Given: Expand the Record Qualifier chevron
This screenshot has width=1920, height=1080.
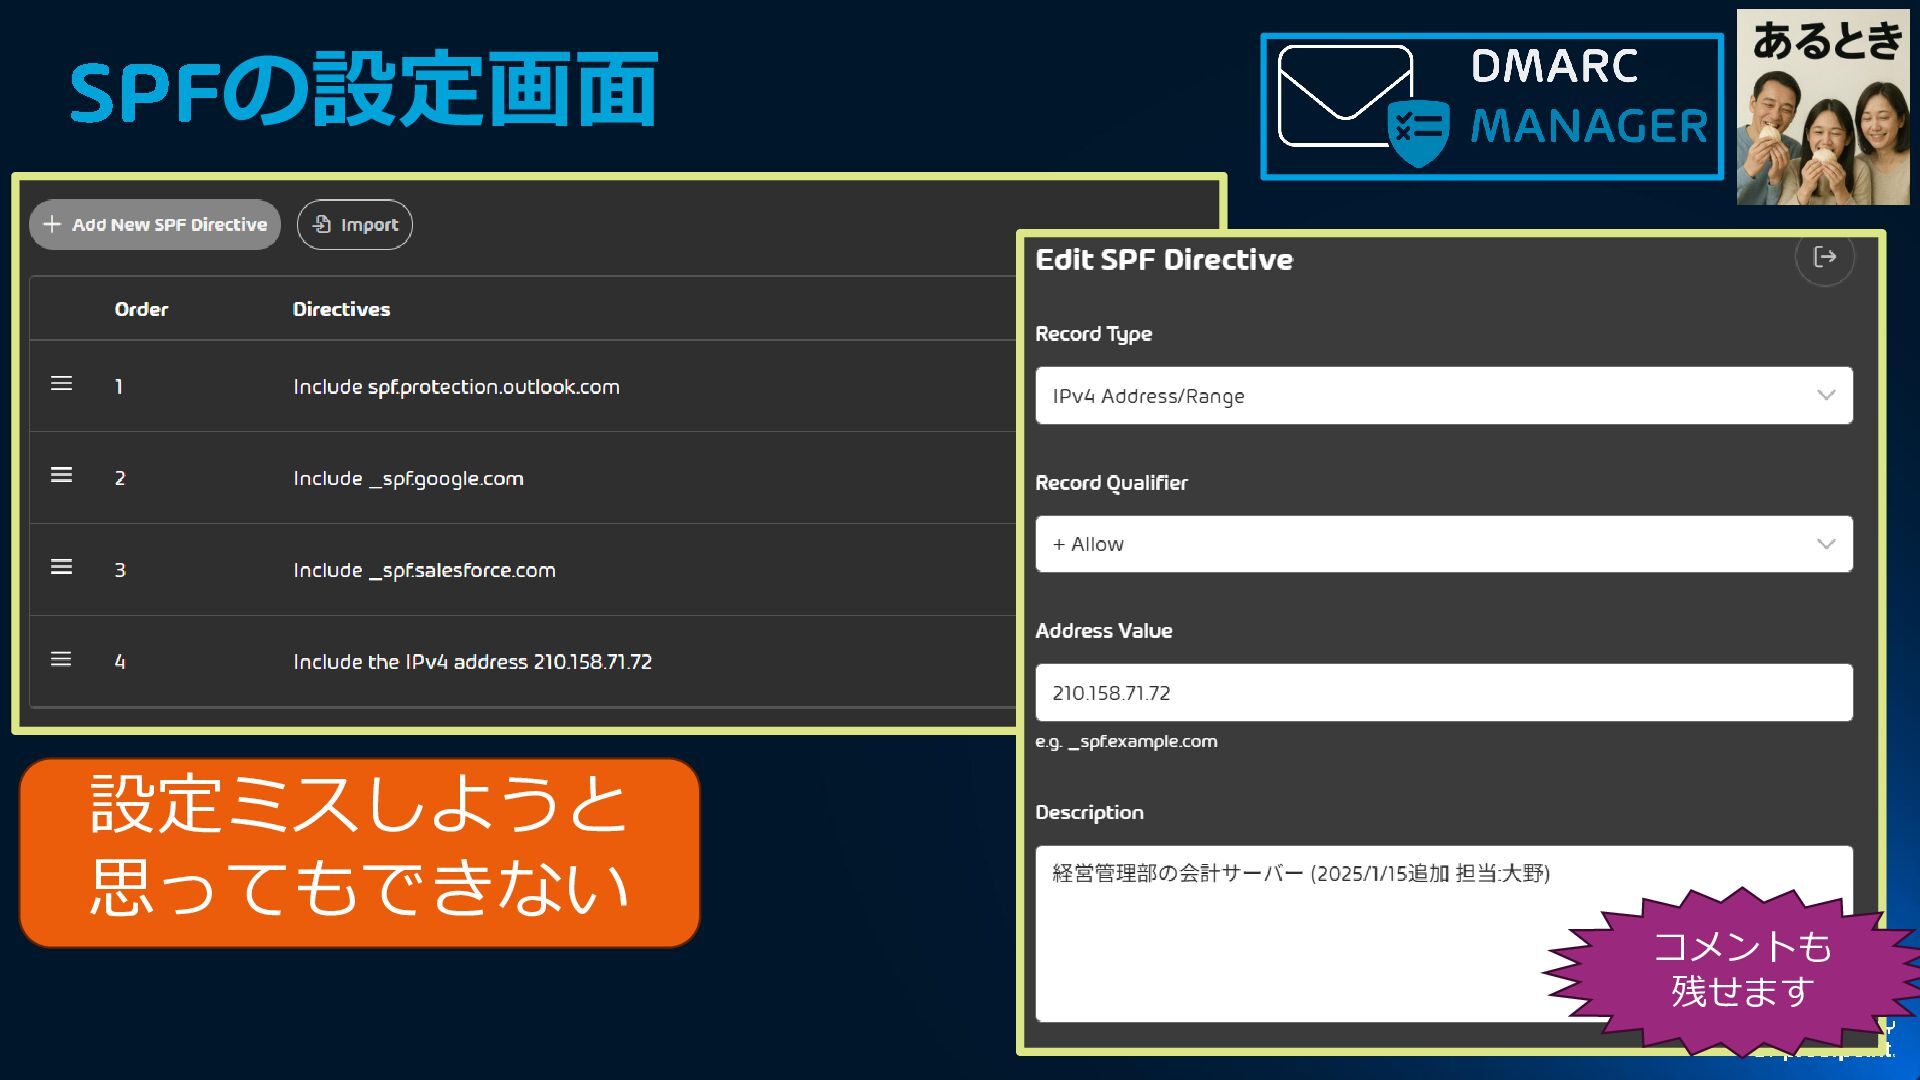Looking at the screenshot, I should click(1826, 544).
